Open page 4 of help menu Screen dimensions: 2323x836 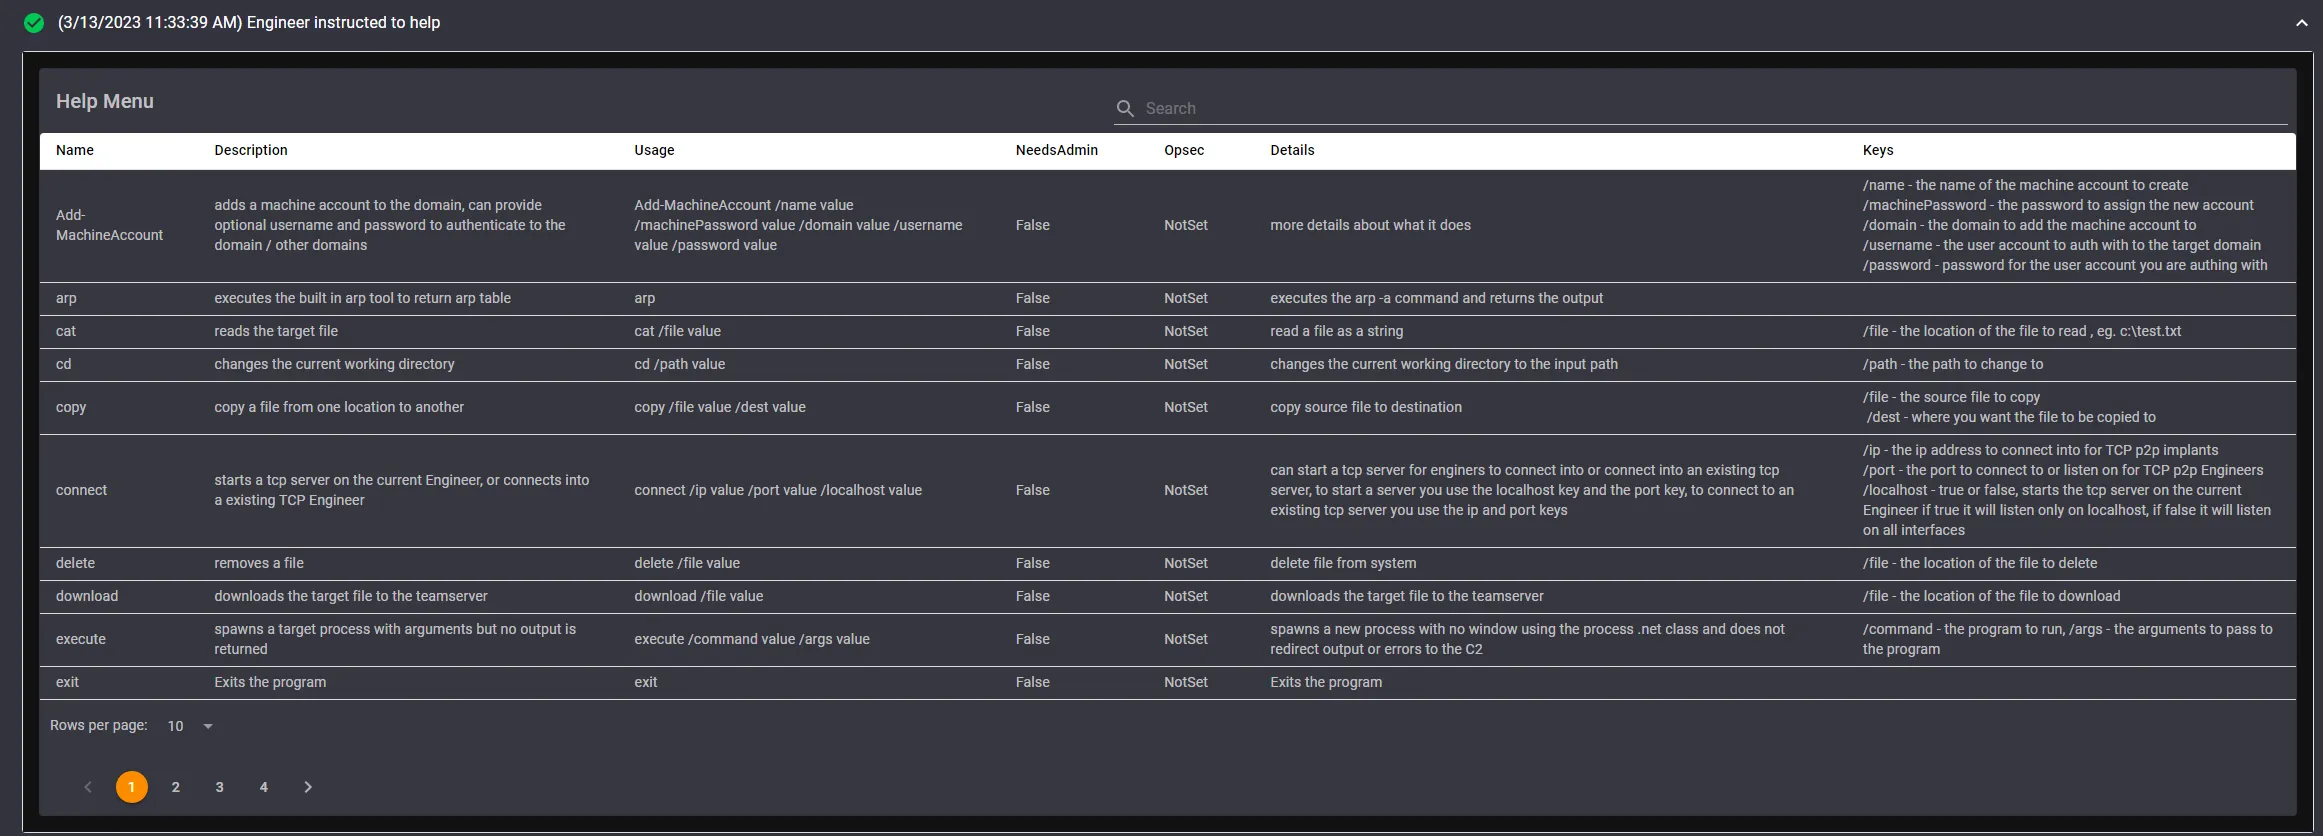pos(264,787)
